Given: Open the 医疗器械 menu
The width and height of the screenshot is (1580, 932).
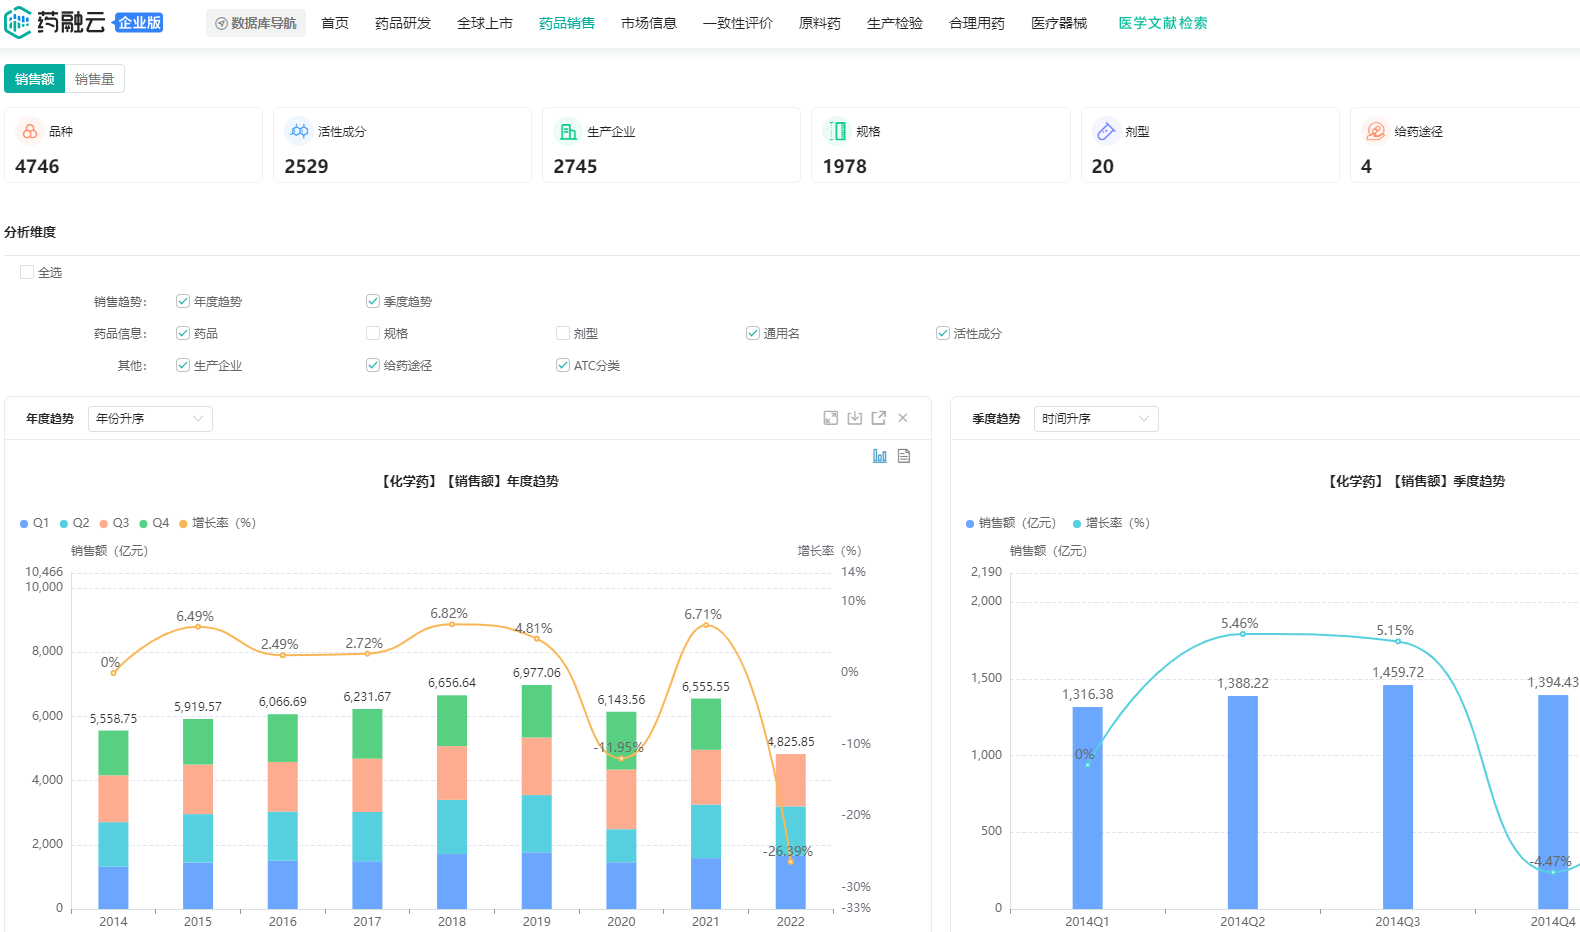Looking at the screenshot, I should 1059,23.
